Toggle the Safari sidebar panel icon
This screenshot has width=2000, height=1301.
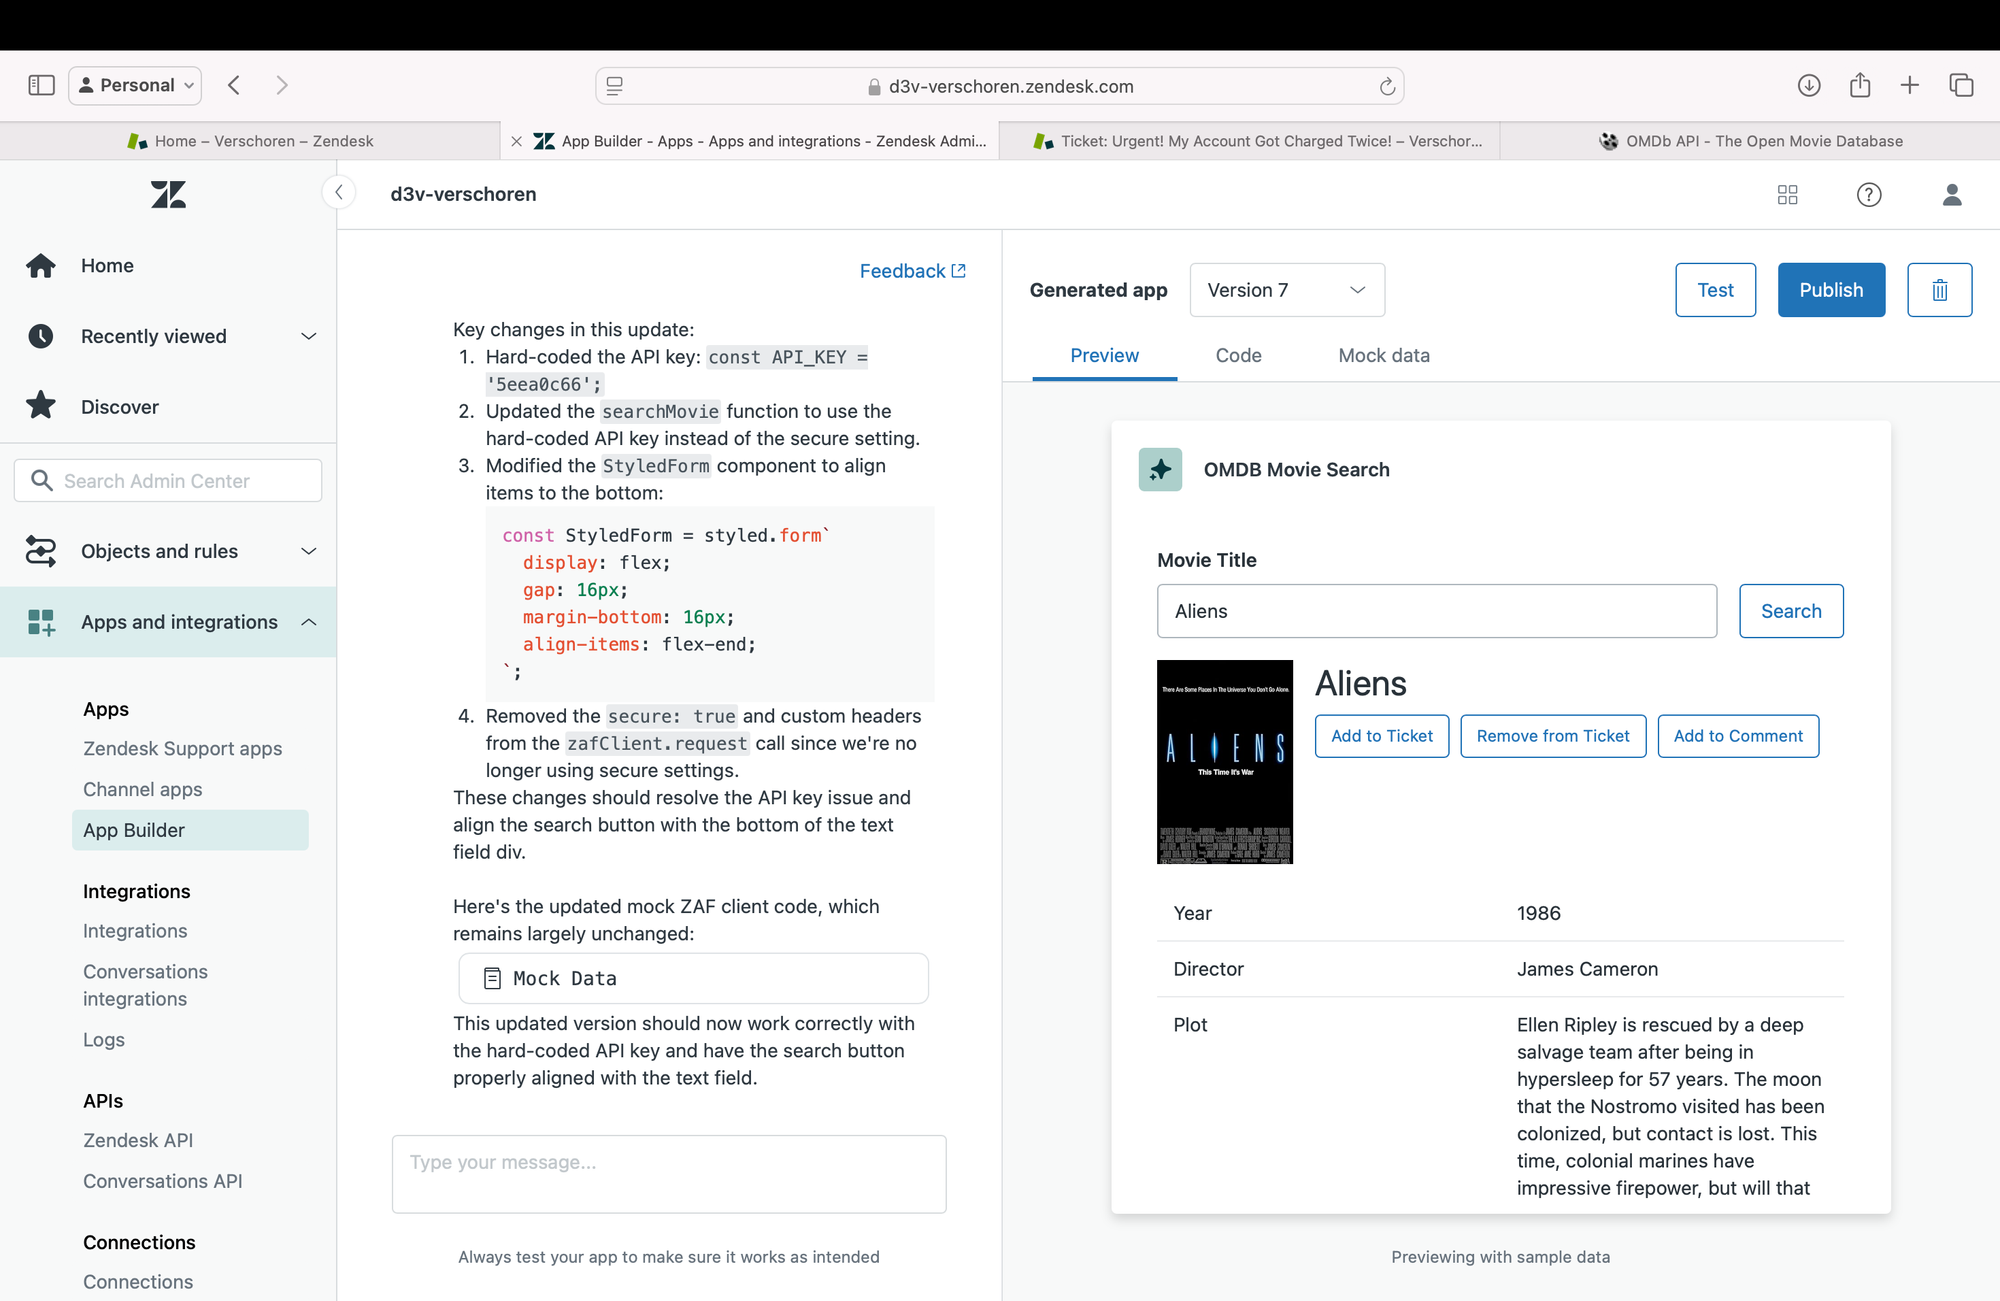42,86
